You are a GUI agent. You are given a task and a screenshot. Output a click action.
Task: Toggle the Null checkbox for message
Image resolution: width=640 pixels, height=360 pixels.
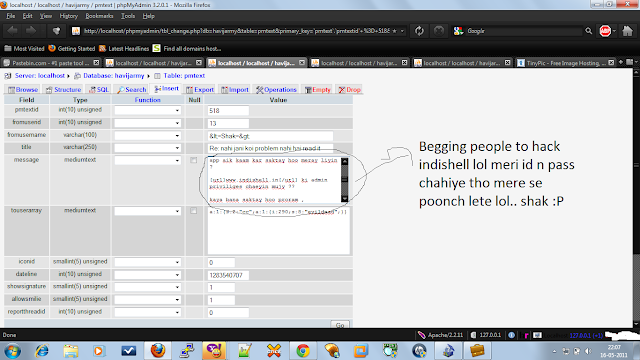click(x=193, y=160)
